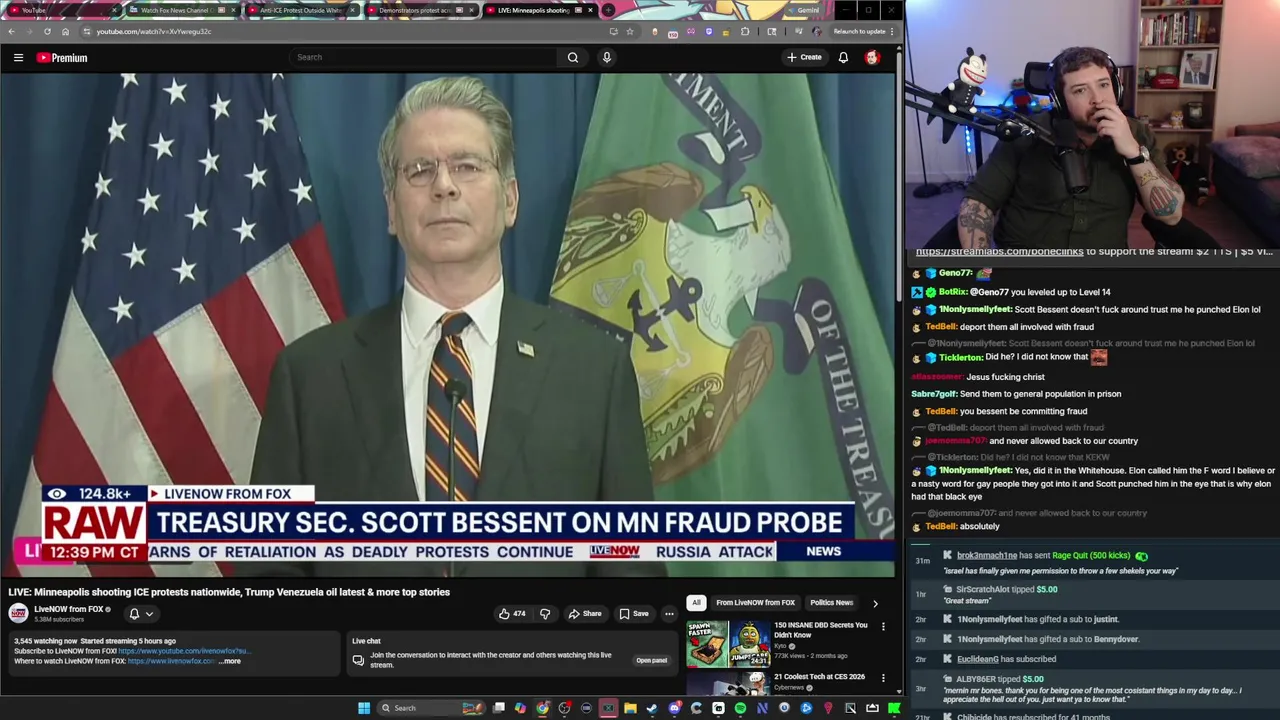Screen dimensions: 1280x720
Task: Open browser home page icon
Action: point(65,31)
